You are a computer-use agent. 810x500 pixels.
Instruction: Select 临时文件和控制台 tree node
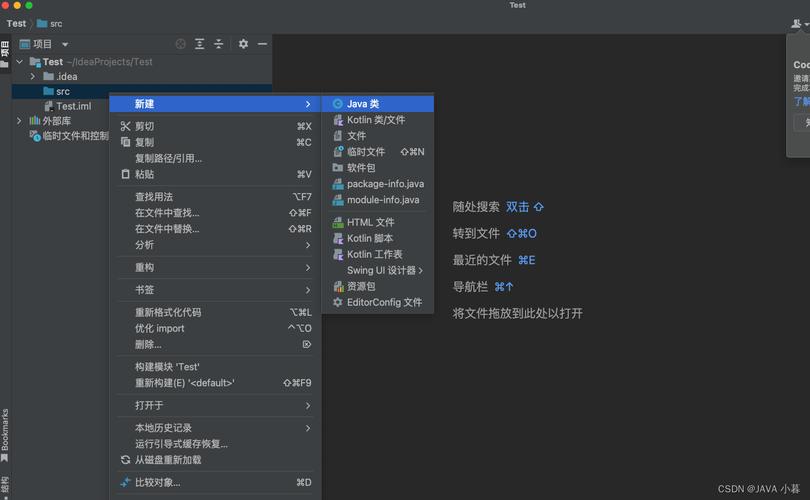tap(69, 136)
